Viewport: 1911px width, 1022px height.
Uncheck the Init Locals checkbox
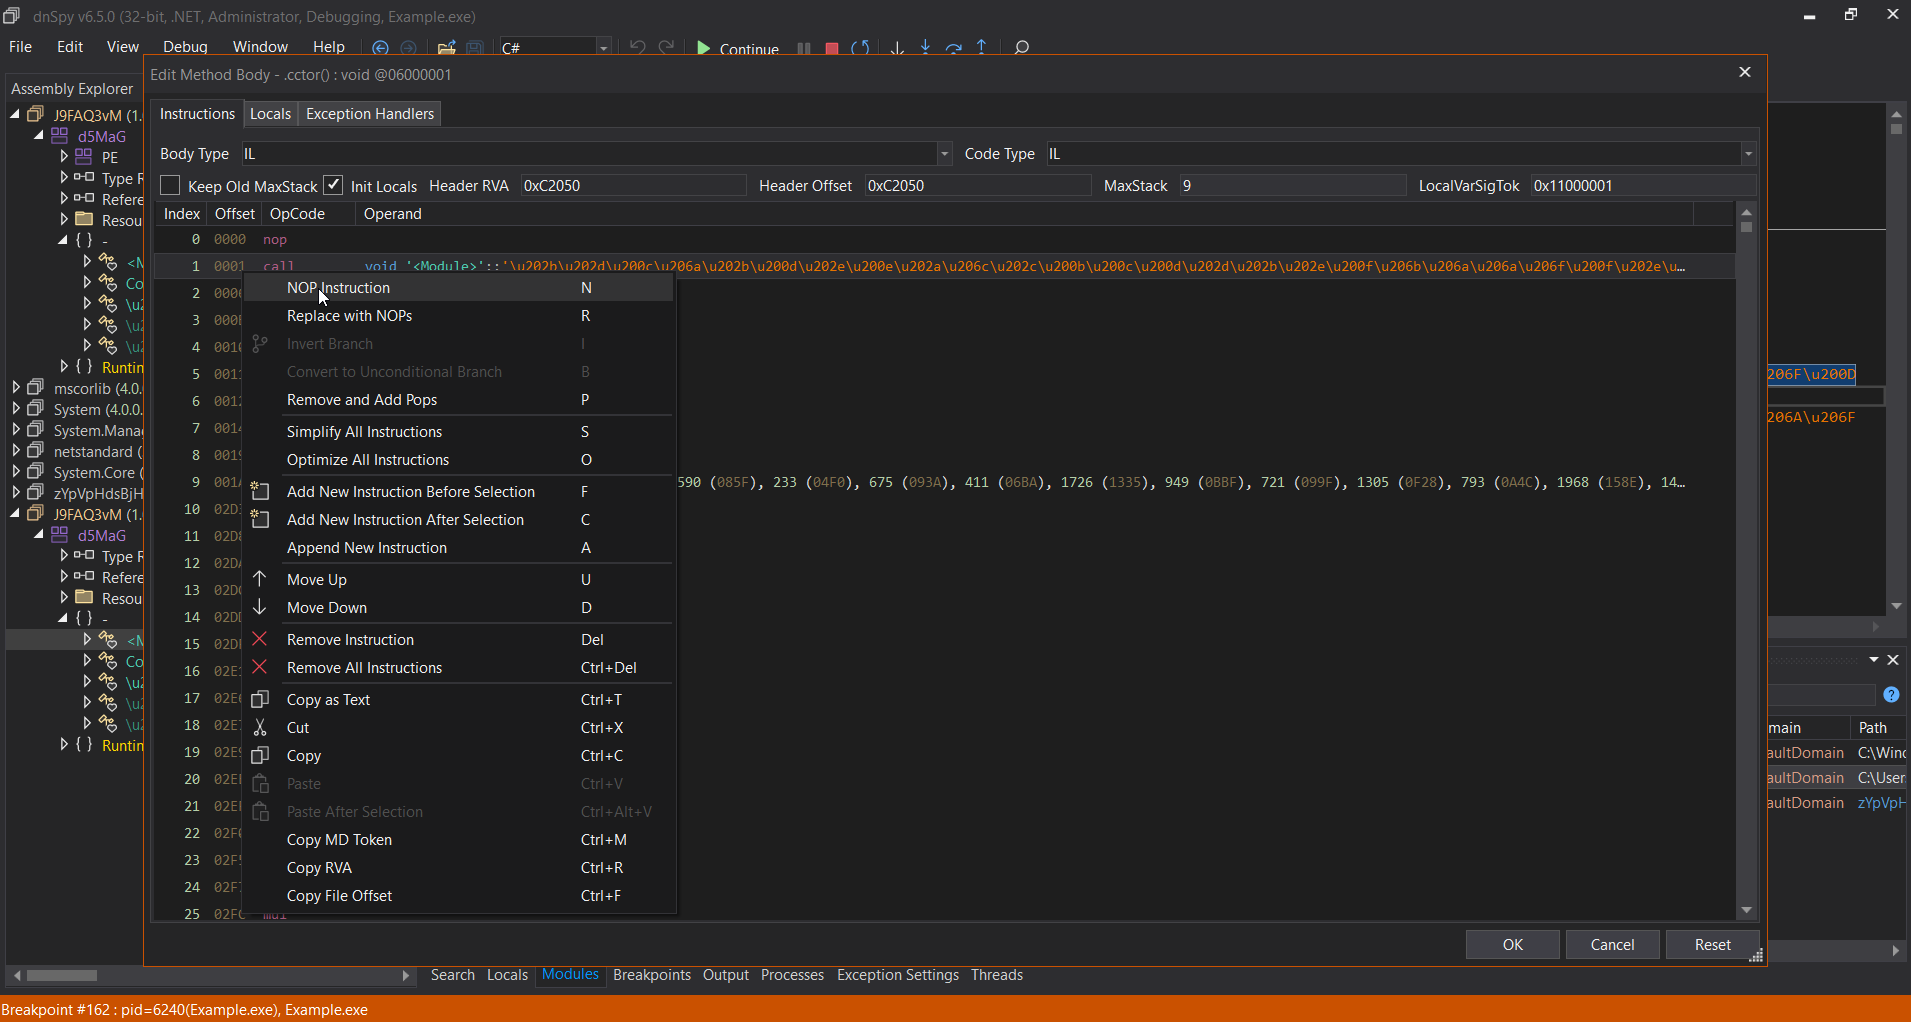click(334, 186)
